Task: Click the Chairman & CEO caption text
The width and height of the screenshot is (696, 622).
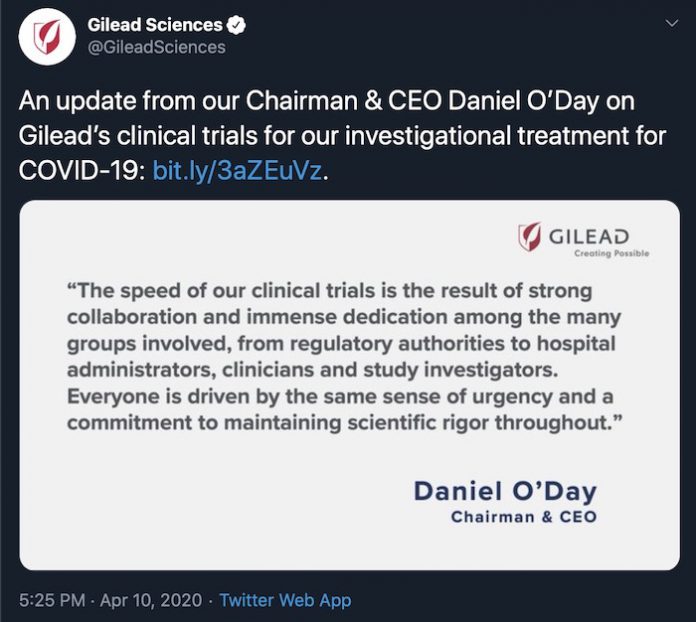Action: [x=524, y=517]
